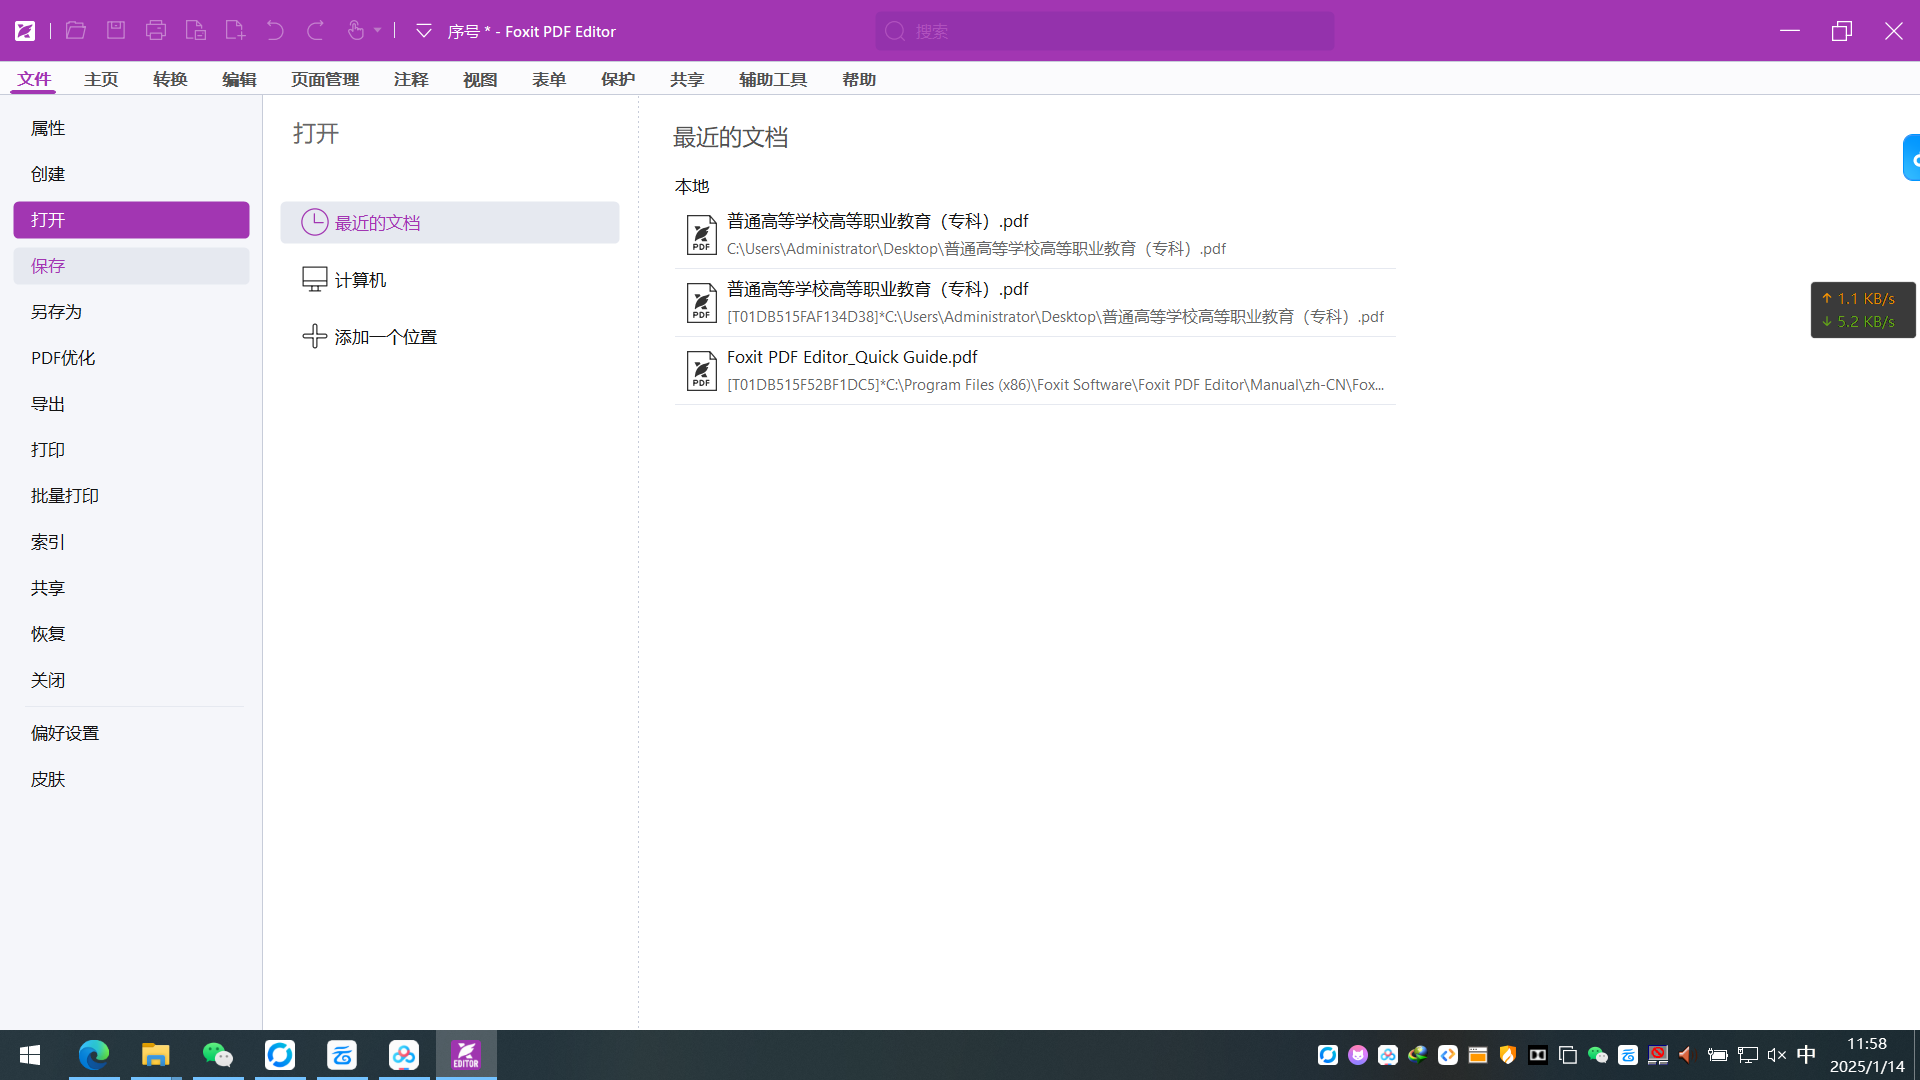Select 属性 in the file menu
Viewport: 1920px width, 1080px height.
pos(131,128)
